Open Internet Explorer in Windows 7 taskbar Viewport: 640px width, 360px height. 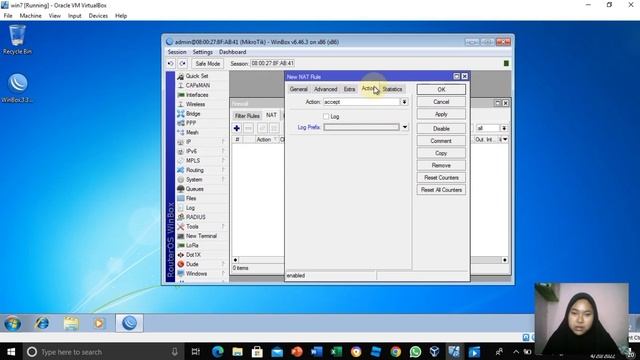[42, 323]
